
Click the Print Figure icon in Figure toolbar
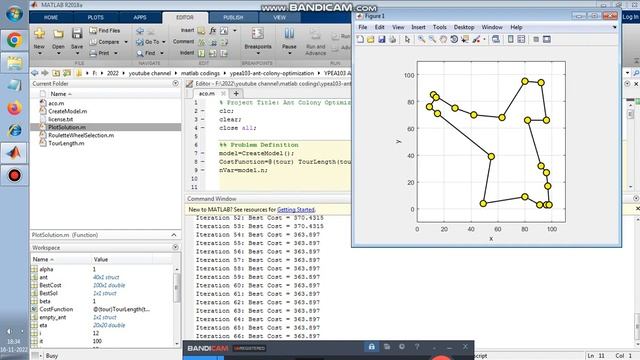[392, 39]
